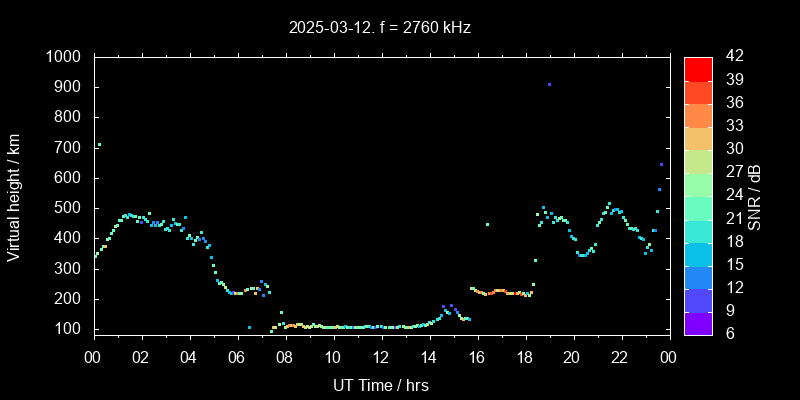Click the '1000' tick label on height axis
800x400 pixels.
64,57
